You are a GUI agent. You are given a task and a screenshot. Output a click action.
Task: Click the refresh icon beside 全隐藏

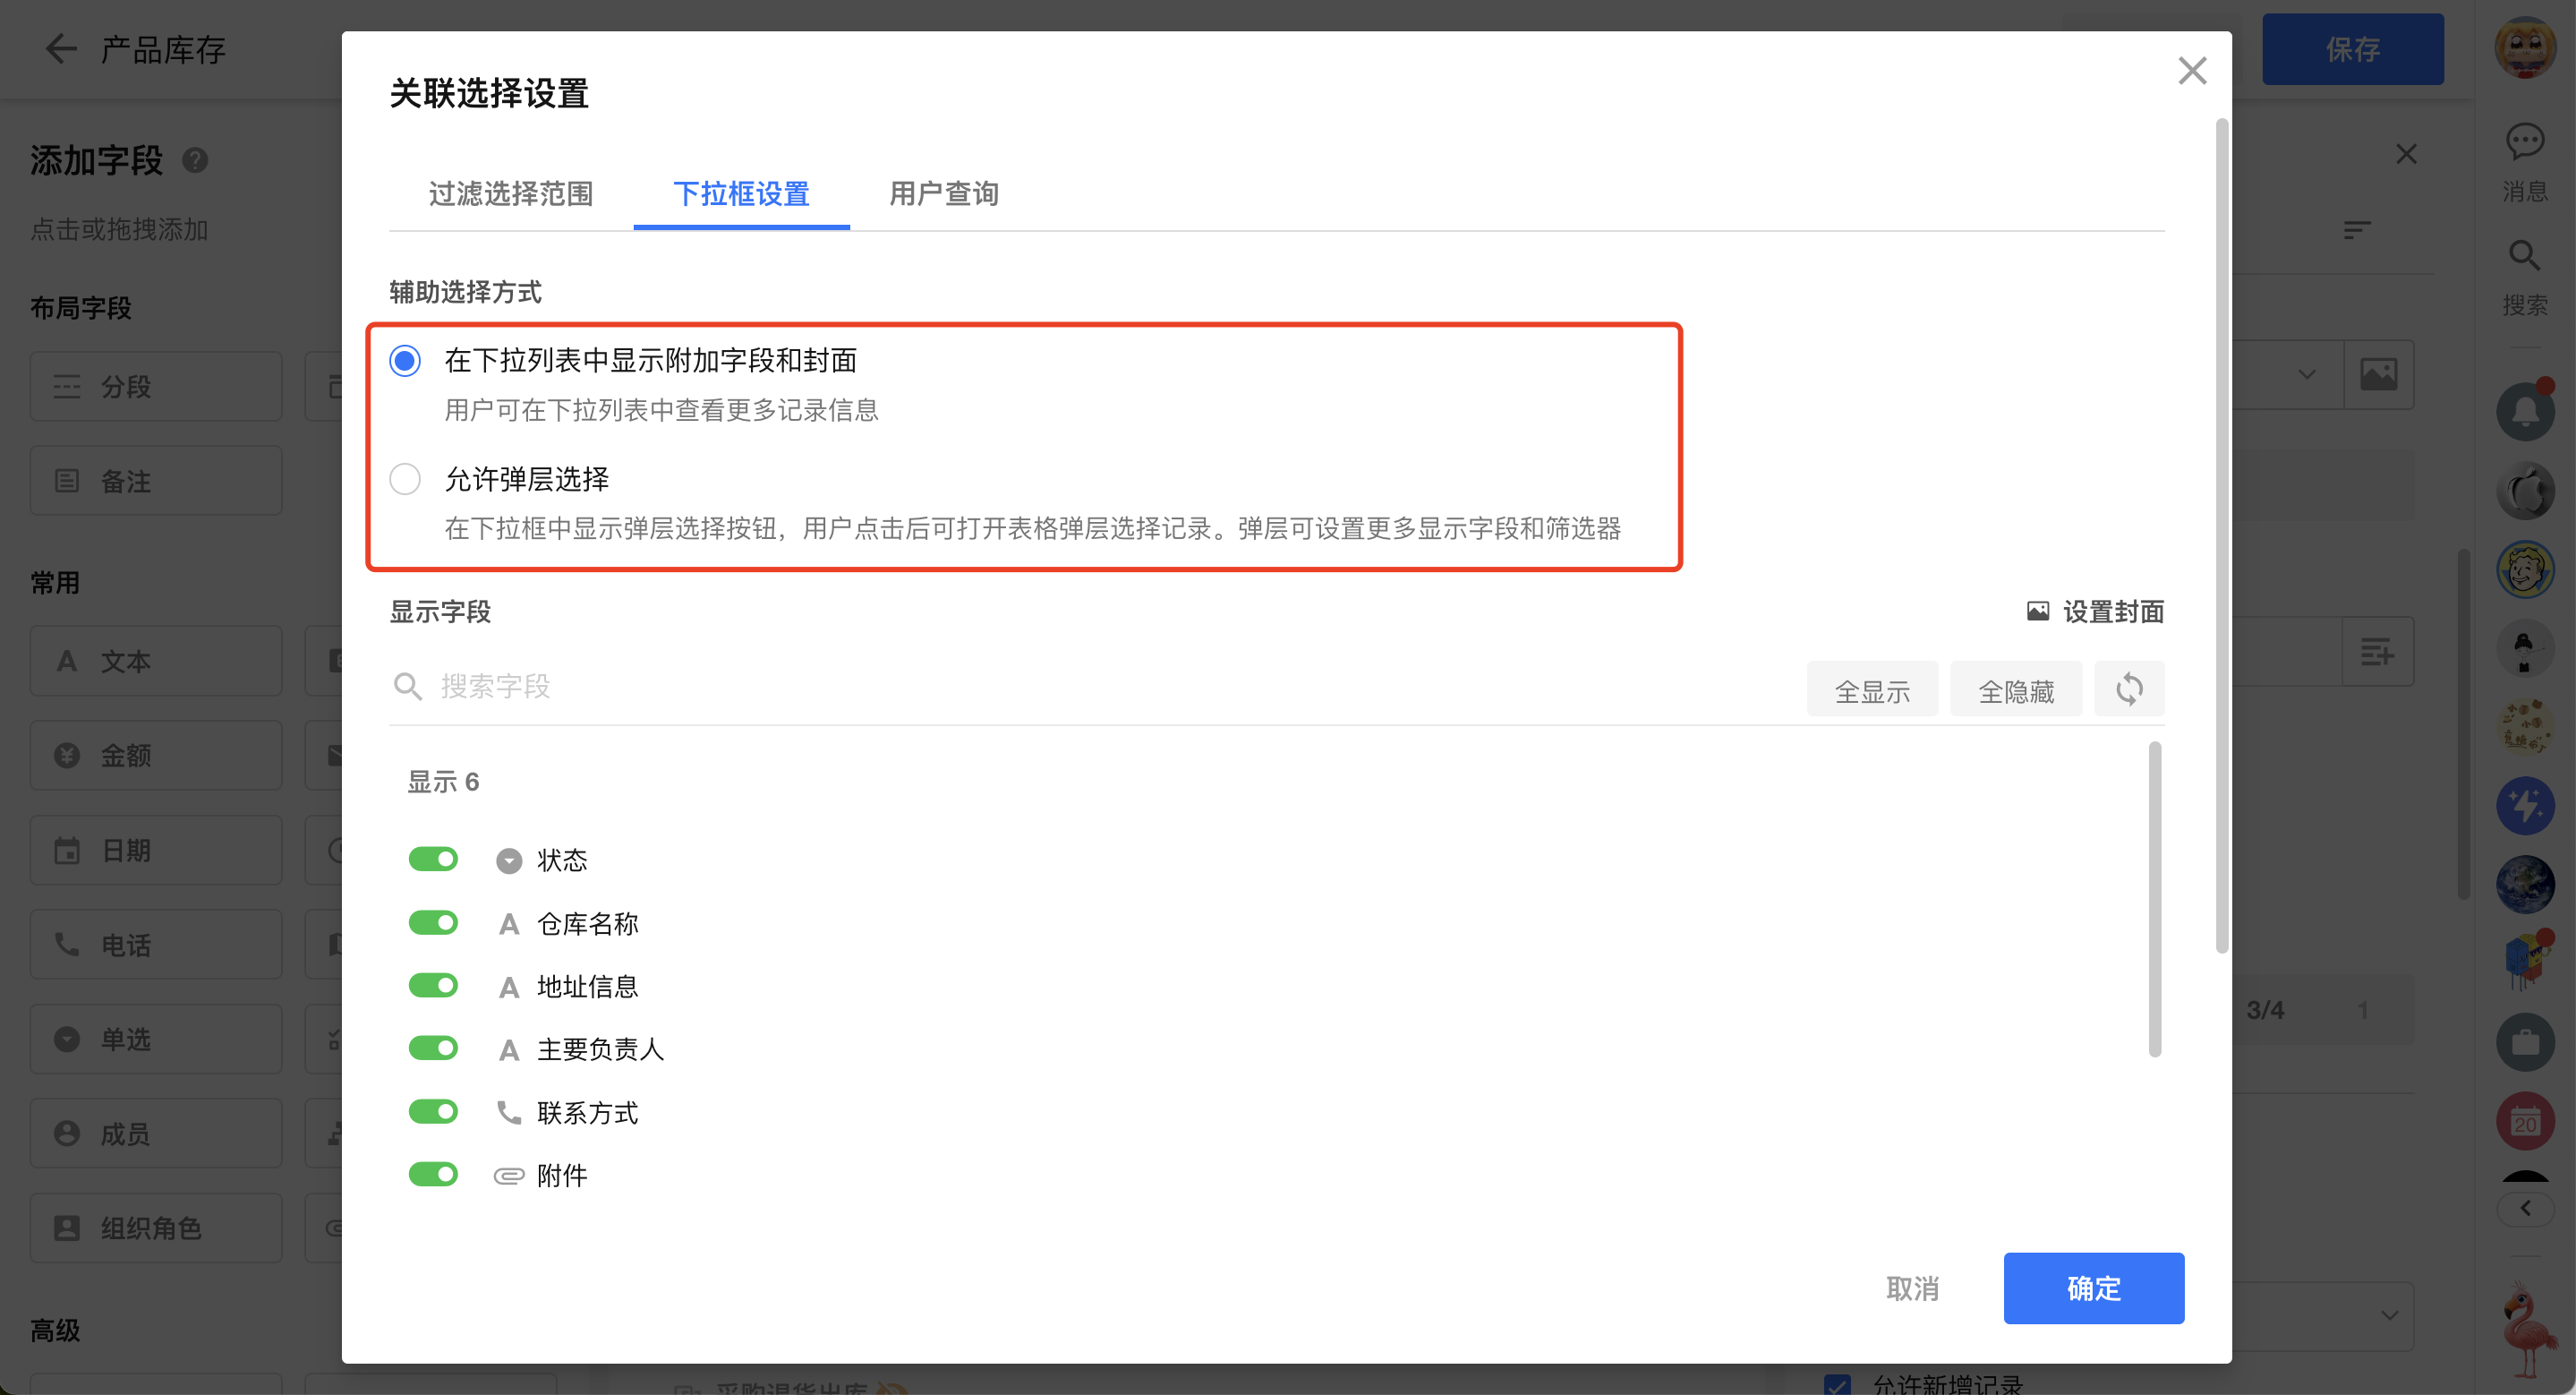pyautogui.click(x=2129, y=689)
